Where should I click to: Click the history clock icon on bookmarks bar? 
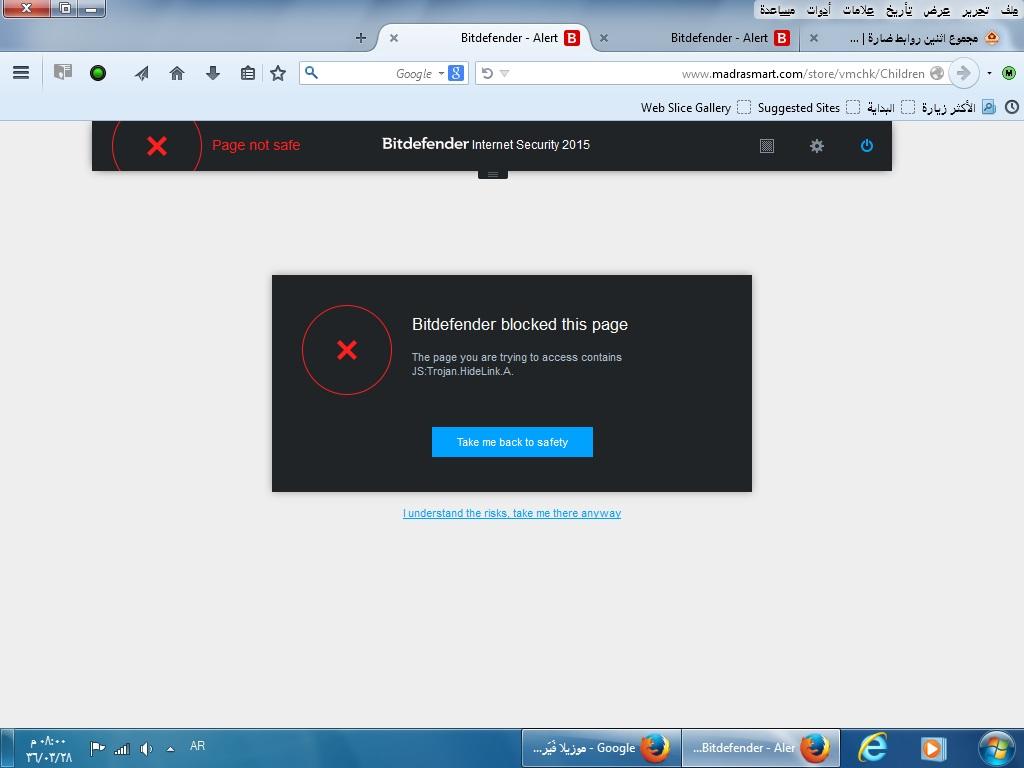[x=1012, y=107]
